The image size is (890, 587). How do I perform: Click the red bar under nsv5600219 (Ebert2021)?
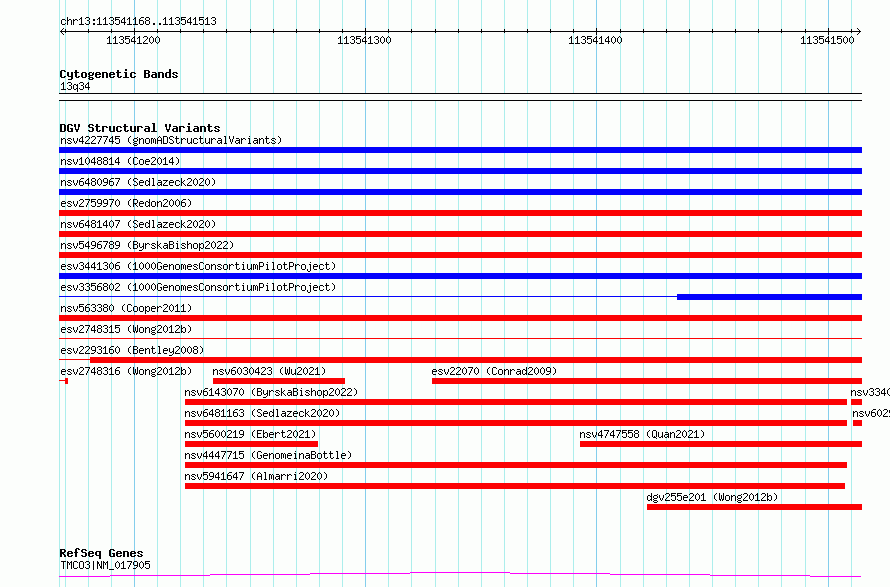pos(251,444)
